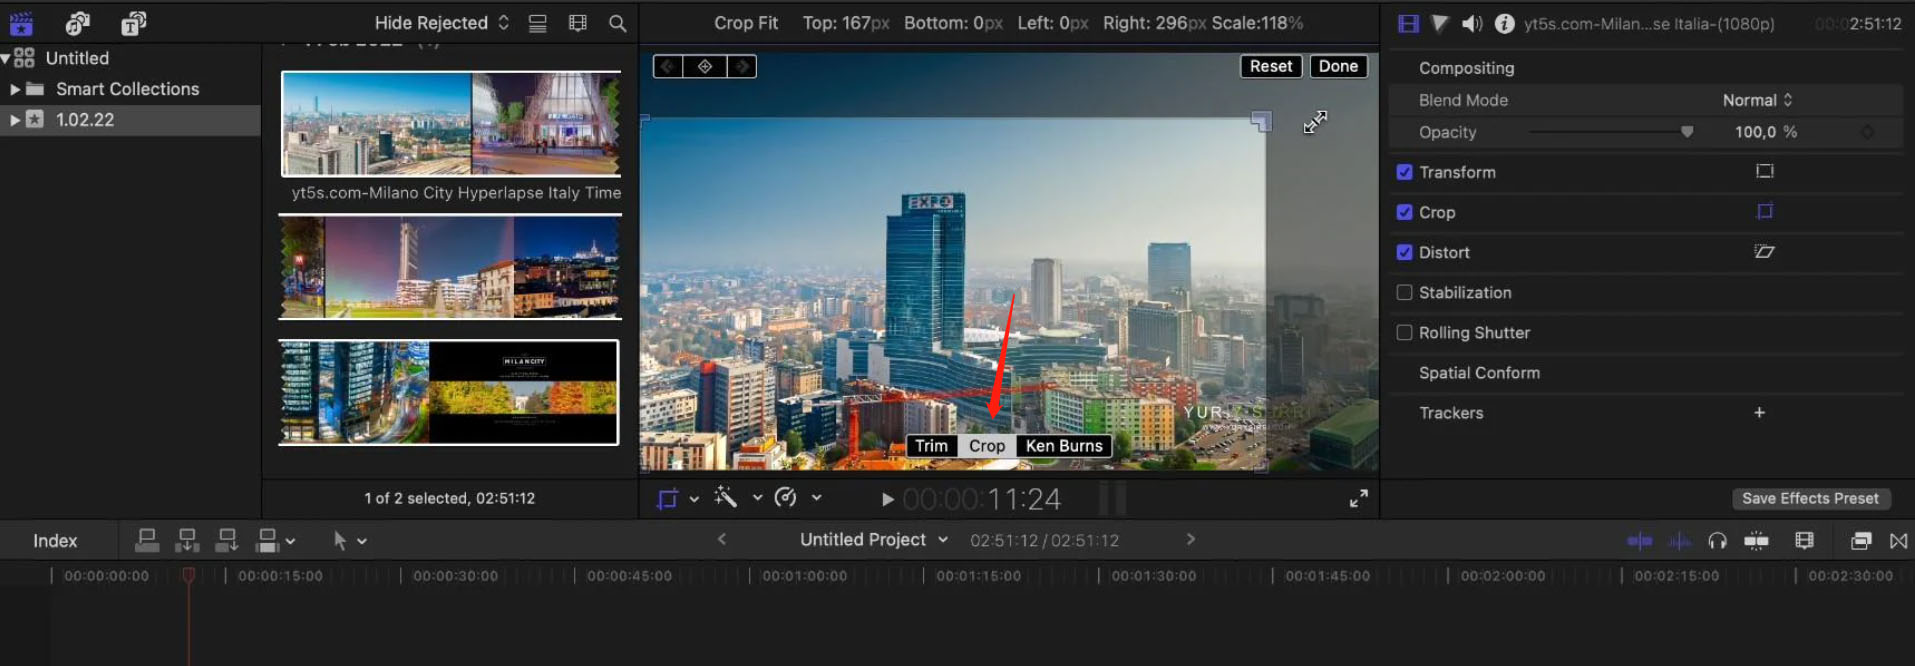This screenshot has height=666, width=1915.
Task: Open overwrite edit options dropdown arrow
Action: 290,541
